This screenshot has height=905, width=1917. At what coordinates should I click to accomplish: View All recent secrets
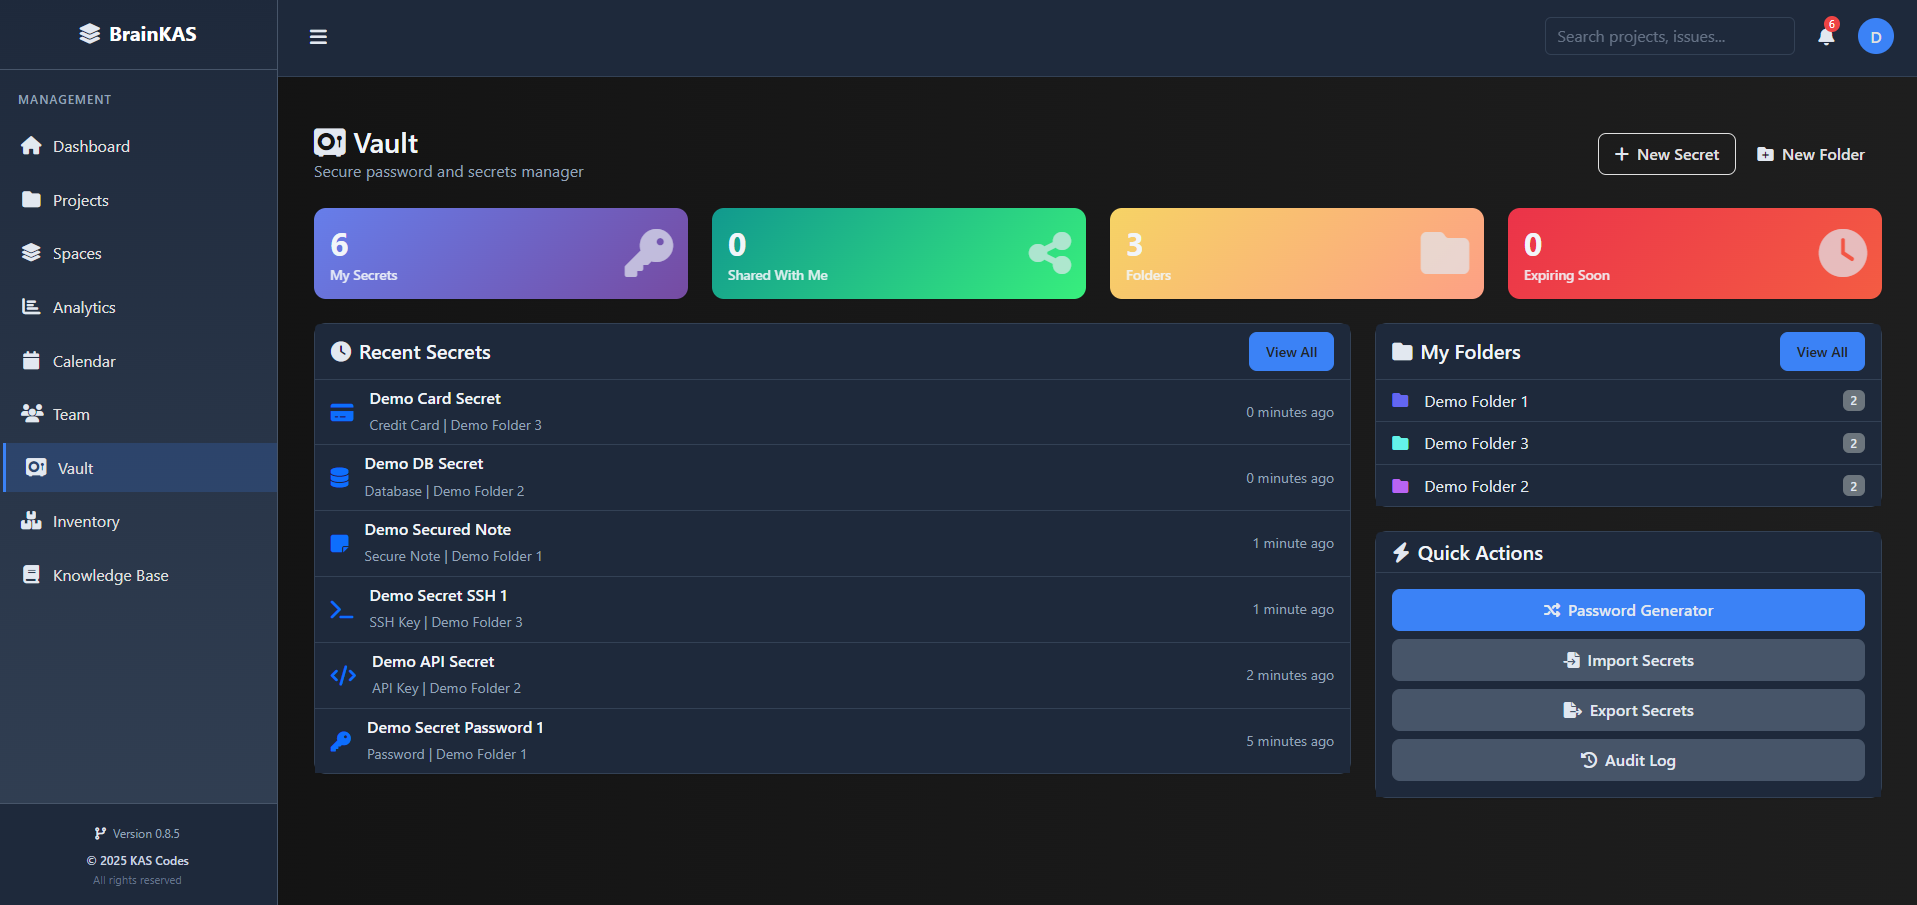click(1291, 351)
